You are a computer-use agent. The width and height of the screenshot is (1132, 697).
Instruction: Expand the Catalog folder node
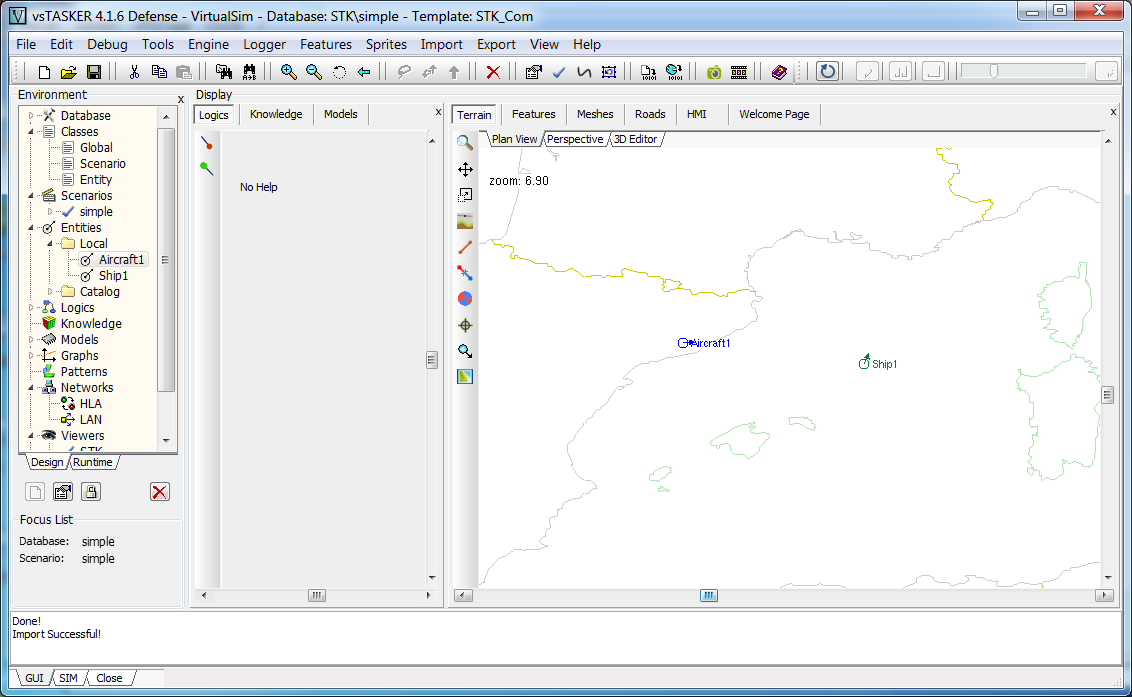pyautogui.click(x=51, y=292)
